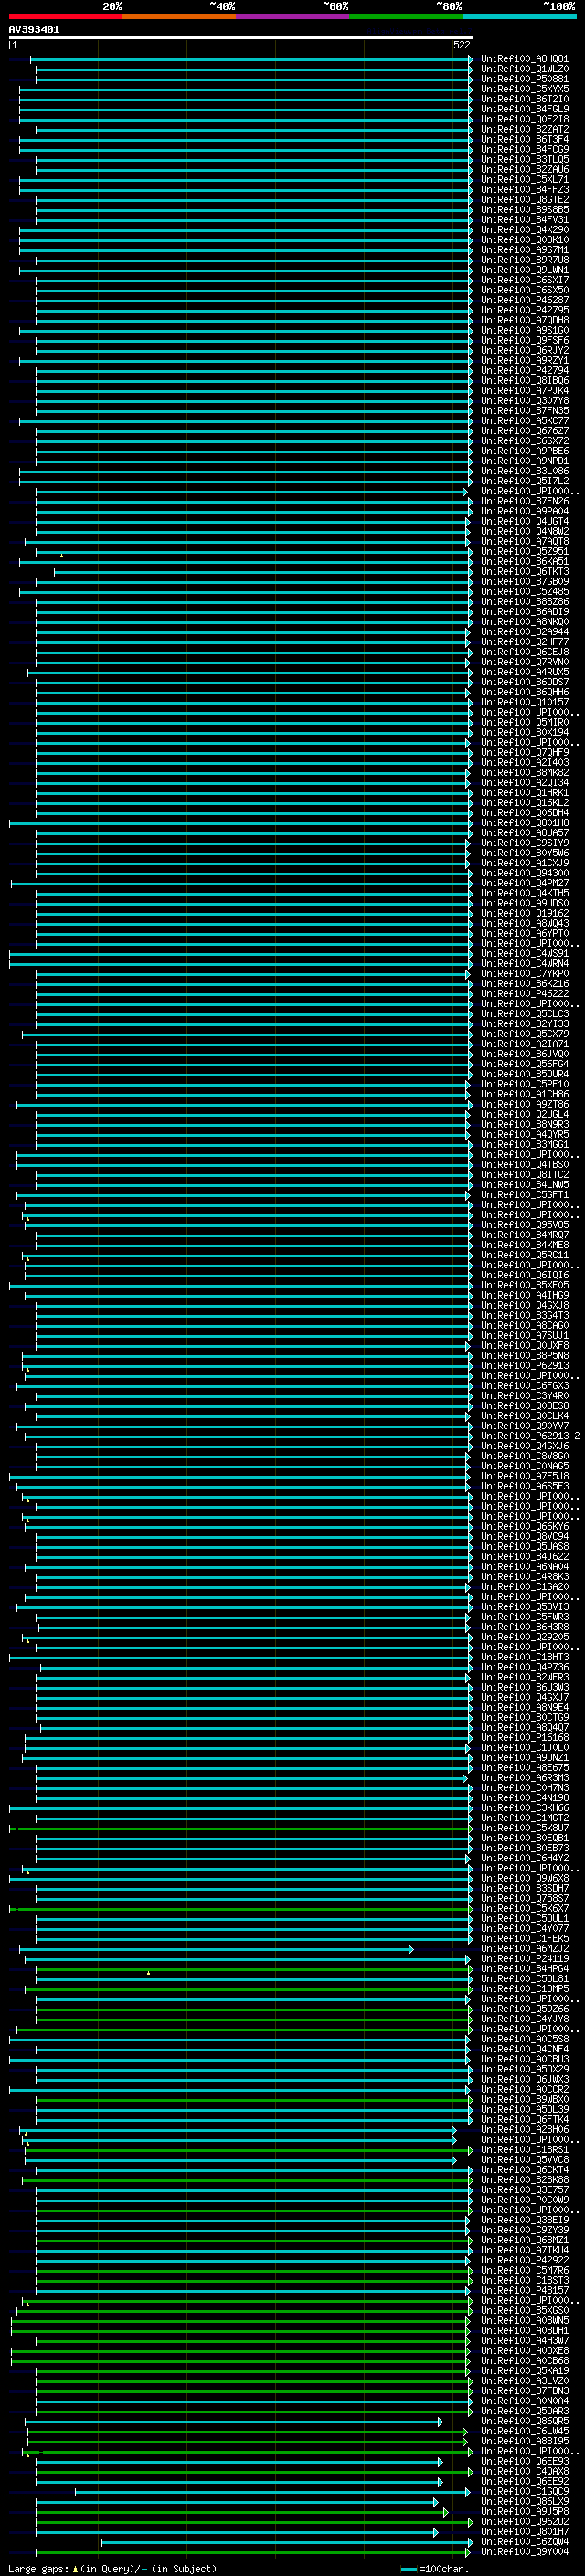Click hit label UniRef100_Q1HRK1
The height and width of the screenshot is (2576, 585).
tap(525, 792)
